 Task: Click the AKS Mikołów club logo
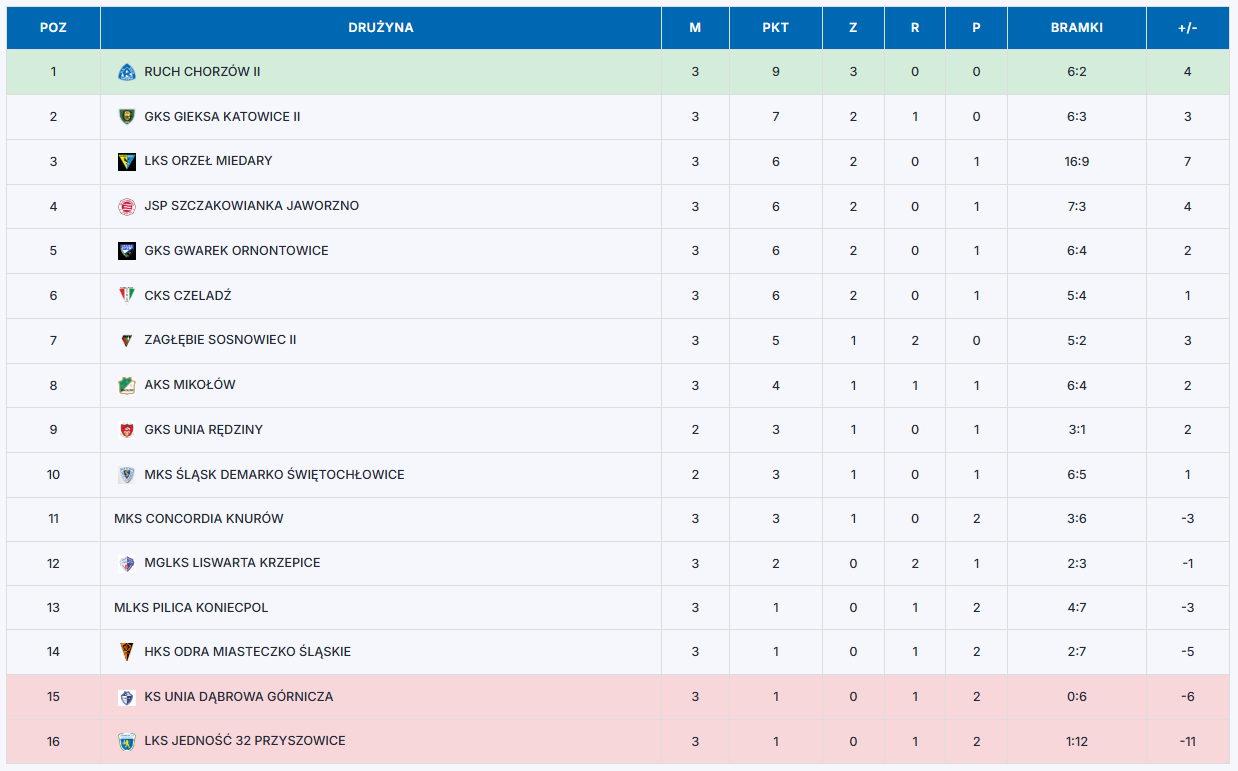126,385
